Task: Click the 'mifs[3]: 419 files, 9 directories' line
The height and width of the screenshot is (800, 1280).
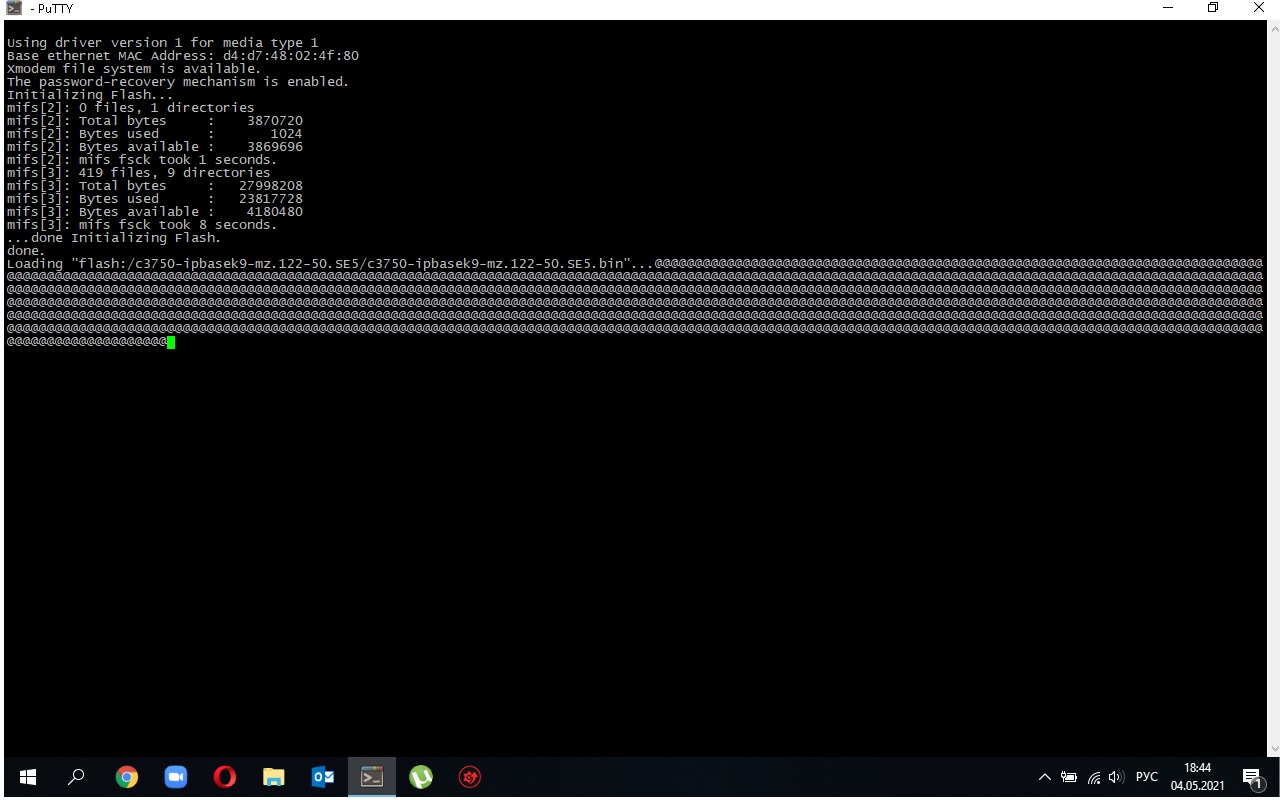Action: point(138,173)
